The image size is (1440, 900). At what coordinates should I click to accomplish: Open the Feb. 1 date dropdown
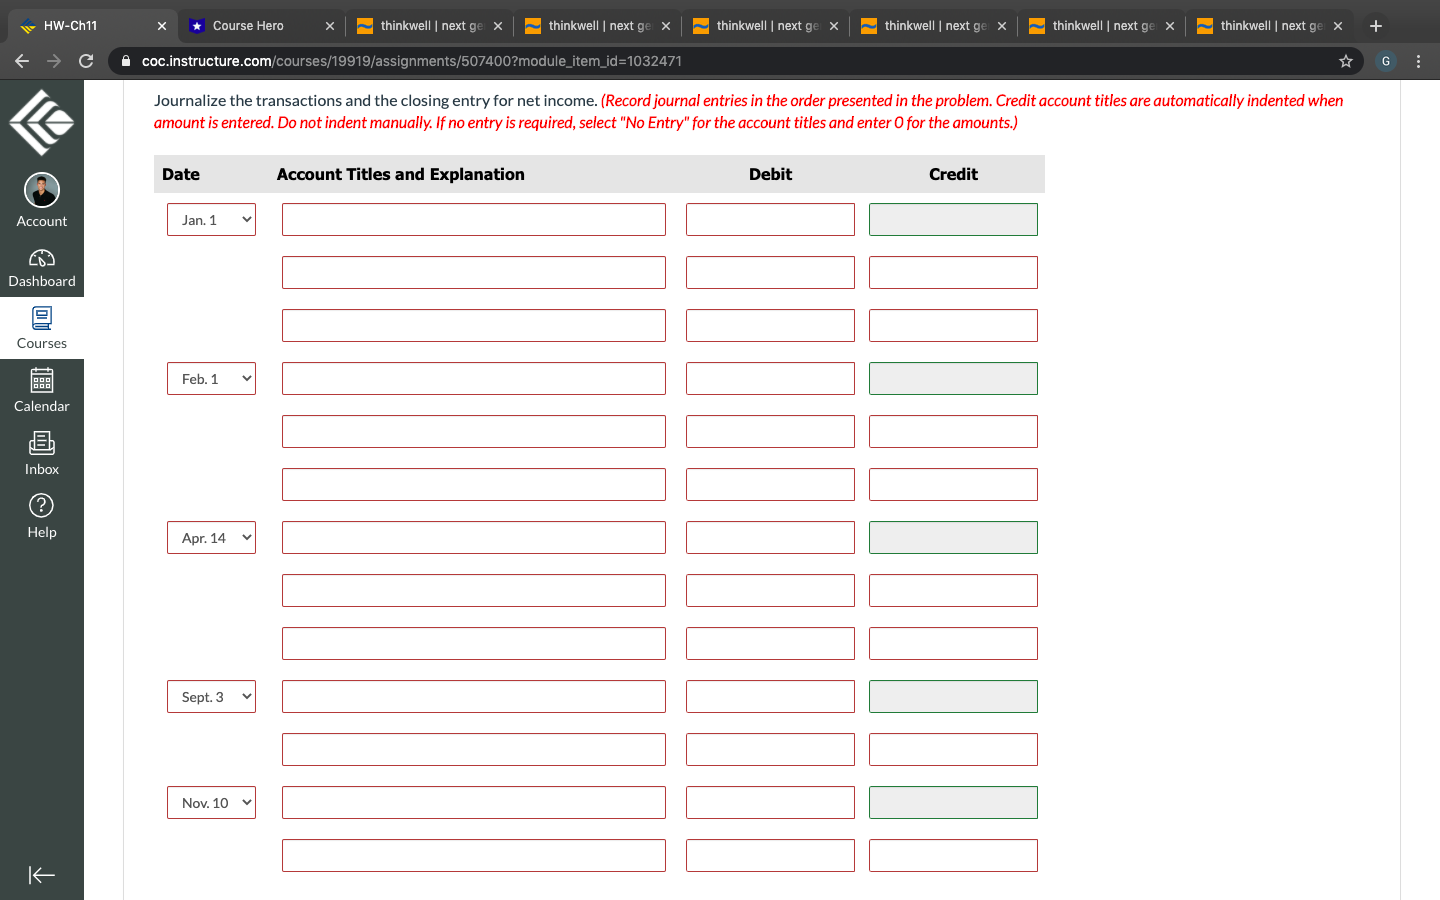[x=211, y=379]
